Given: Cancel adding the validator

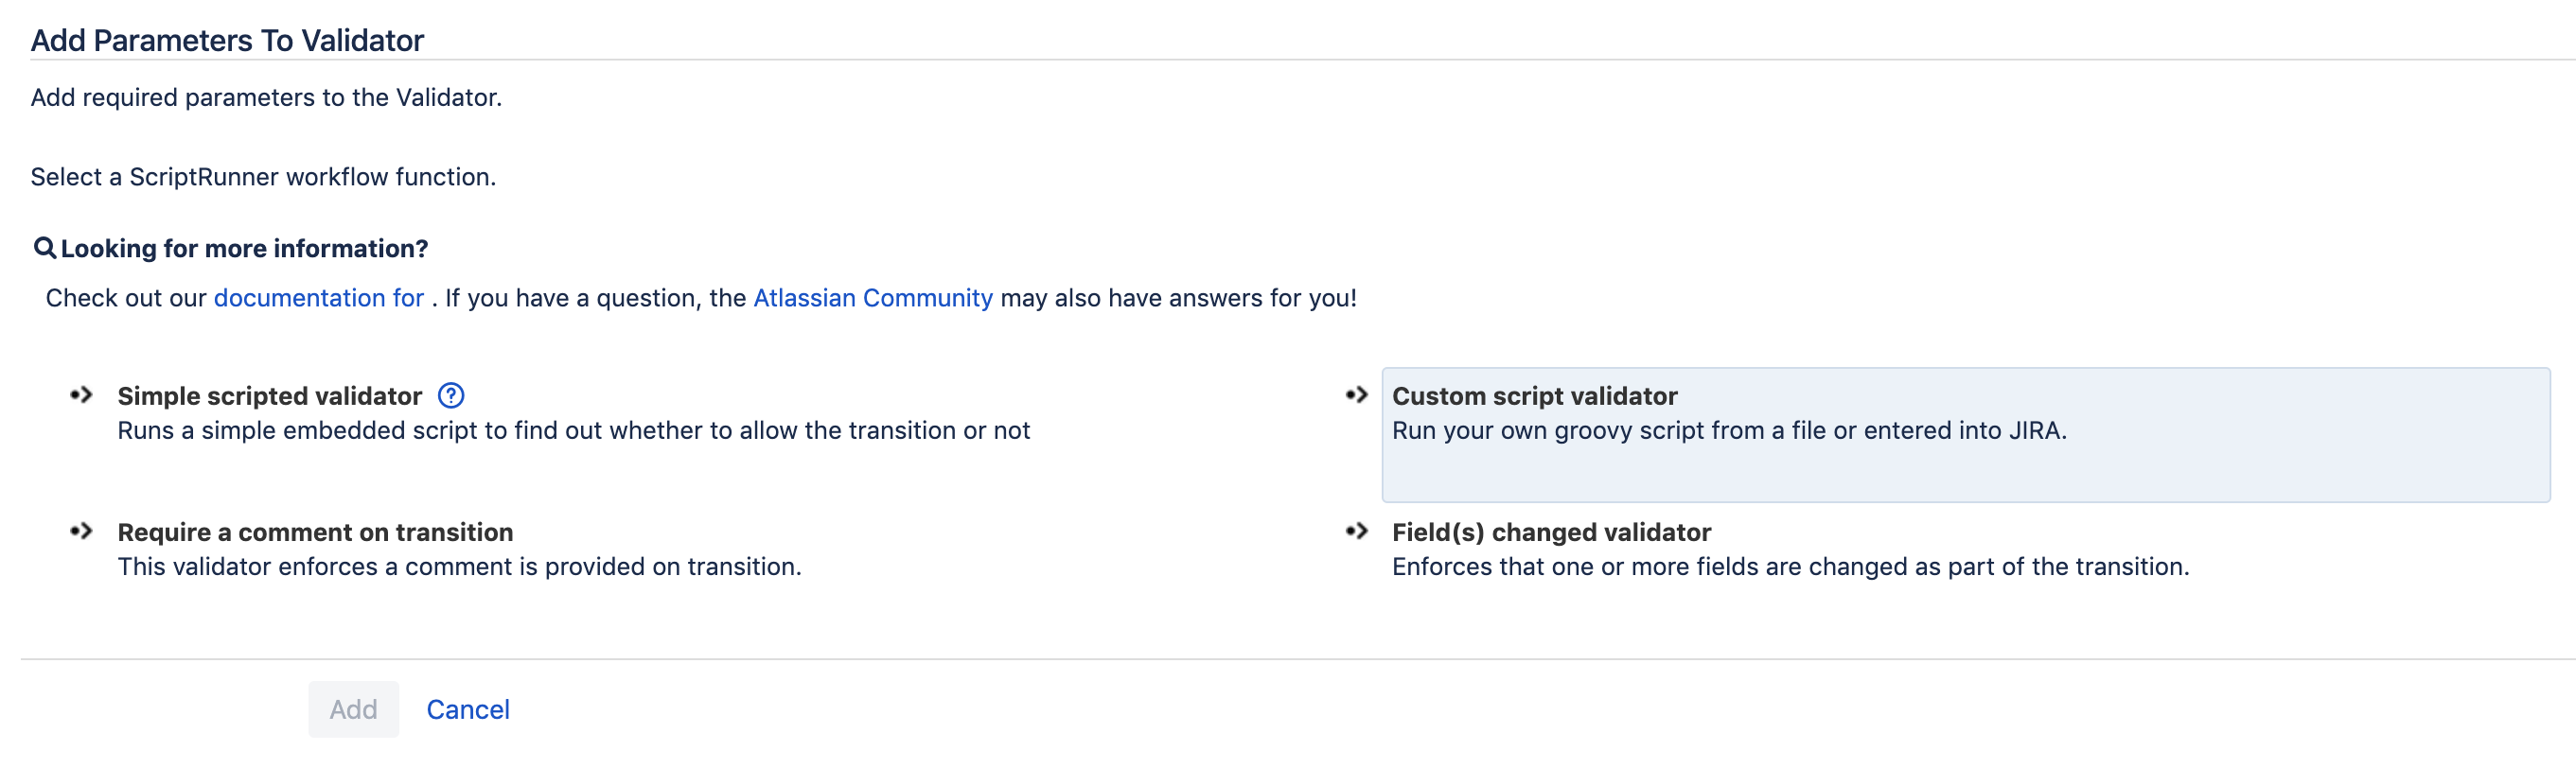Looking at the screenshot, I should coord(468,709).
